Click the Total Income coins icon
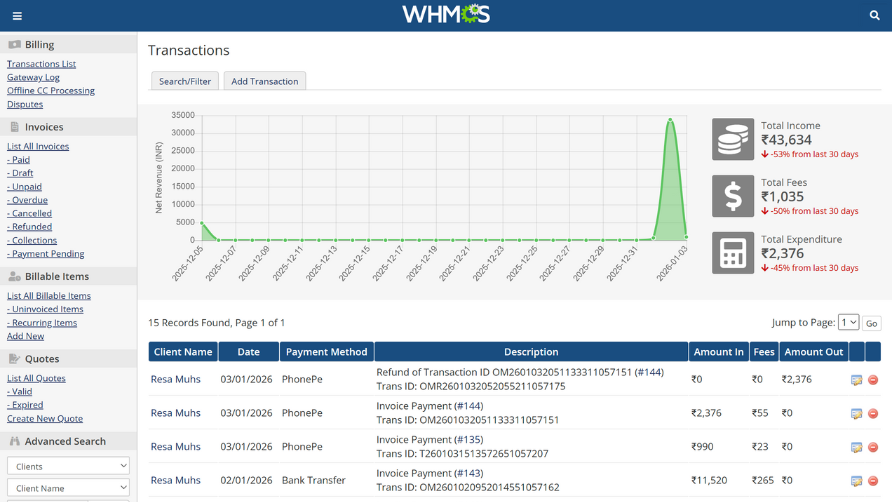Viewport: 892px width, 502px height. (x=733, y=139)
